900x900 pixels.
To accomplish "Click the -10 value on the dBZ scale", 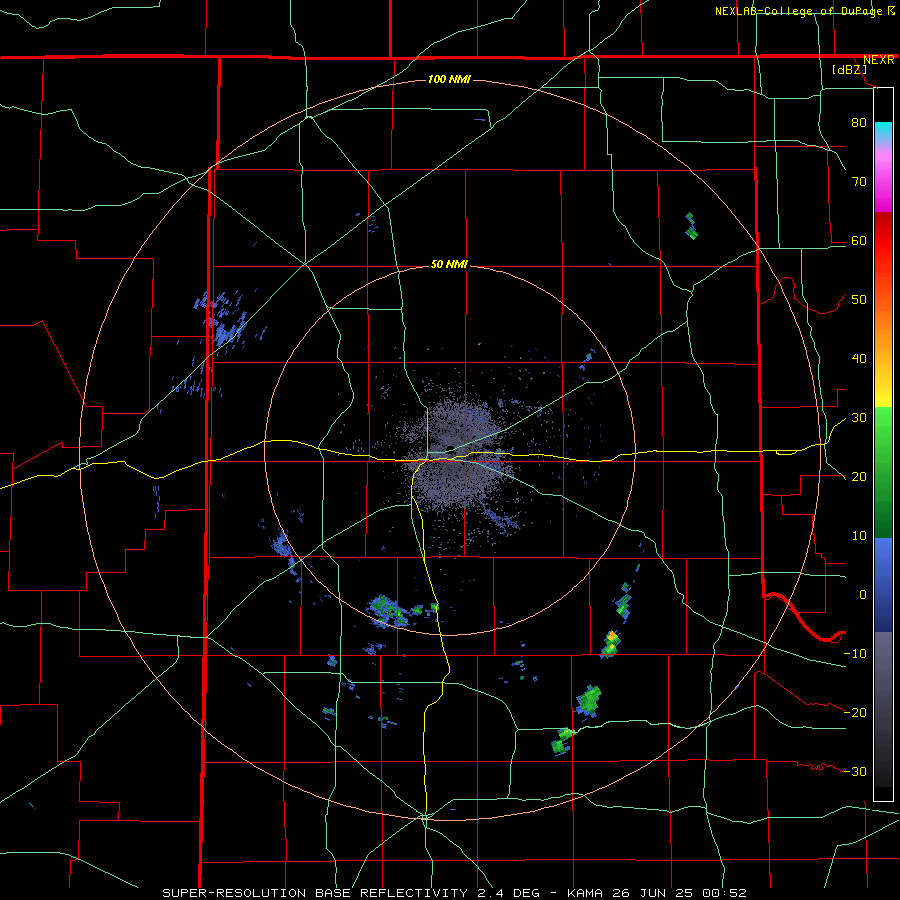I will [855, 653].
